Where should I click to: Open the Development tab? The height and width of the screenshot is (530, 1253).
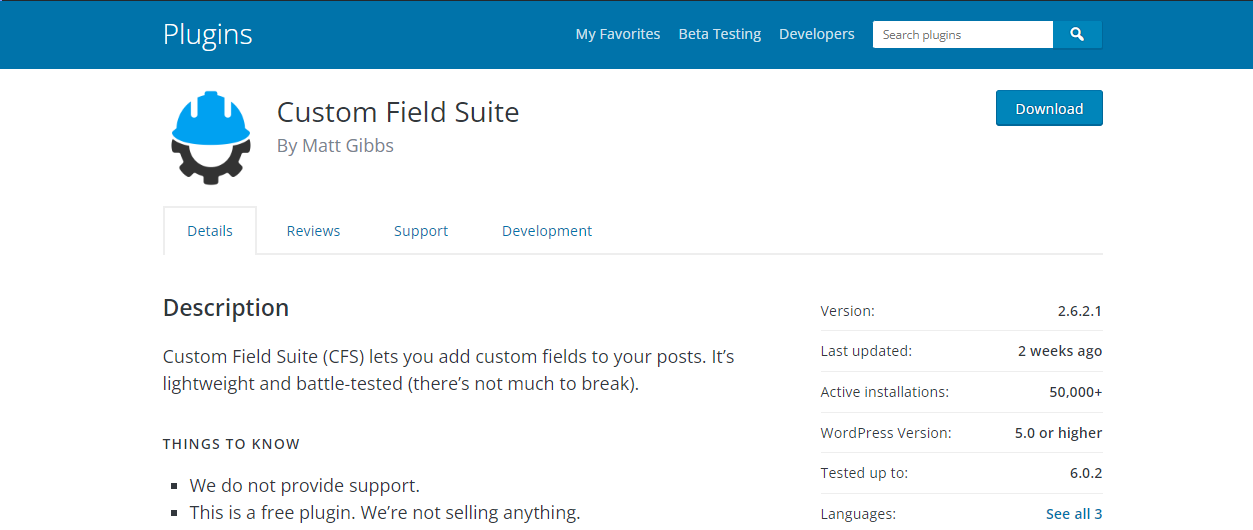tap(547, 231)
